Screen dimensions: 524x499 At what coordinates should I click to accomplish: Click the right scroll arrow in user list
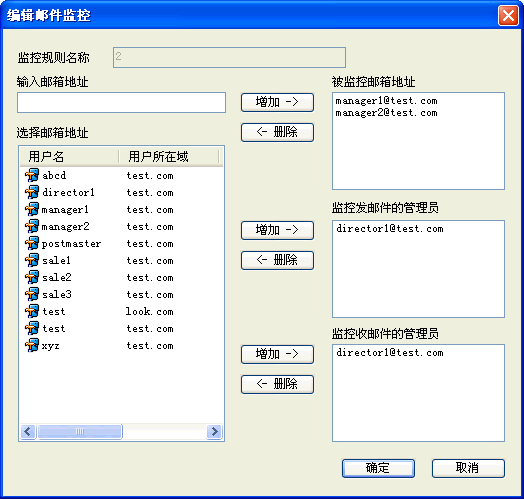pos(214,431)
